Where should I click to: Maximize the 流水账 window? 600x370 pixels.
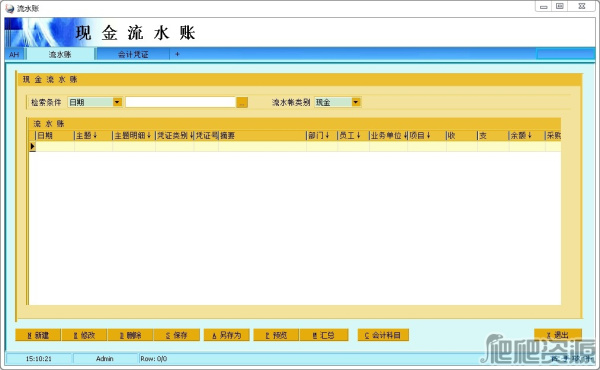click(x=559, y=7)
